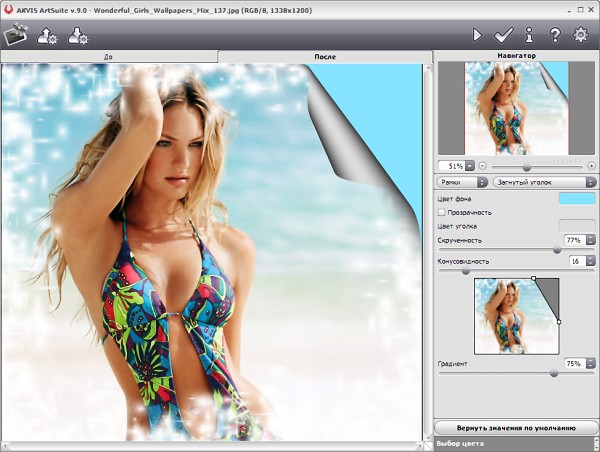The width and height of the screenshot is (600, 452).
Task: Click the Скрученность slider track
Action: click(x=500, y=249)
